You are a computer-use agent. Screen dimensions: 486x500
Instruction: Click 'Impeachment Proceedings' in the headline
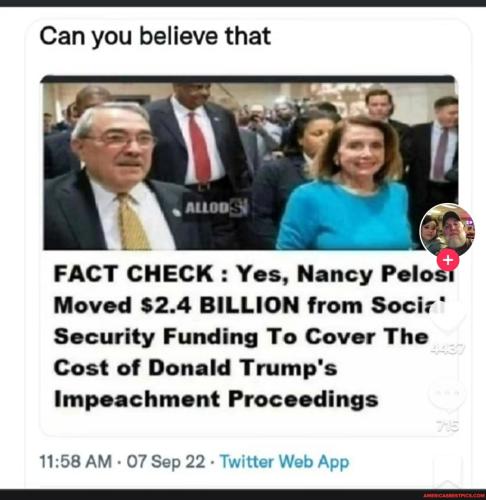[216, 399]
